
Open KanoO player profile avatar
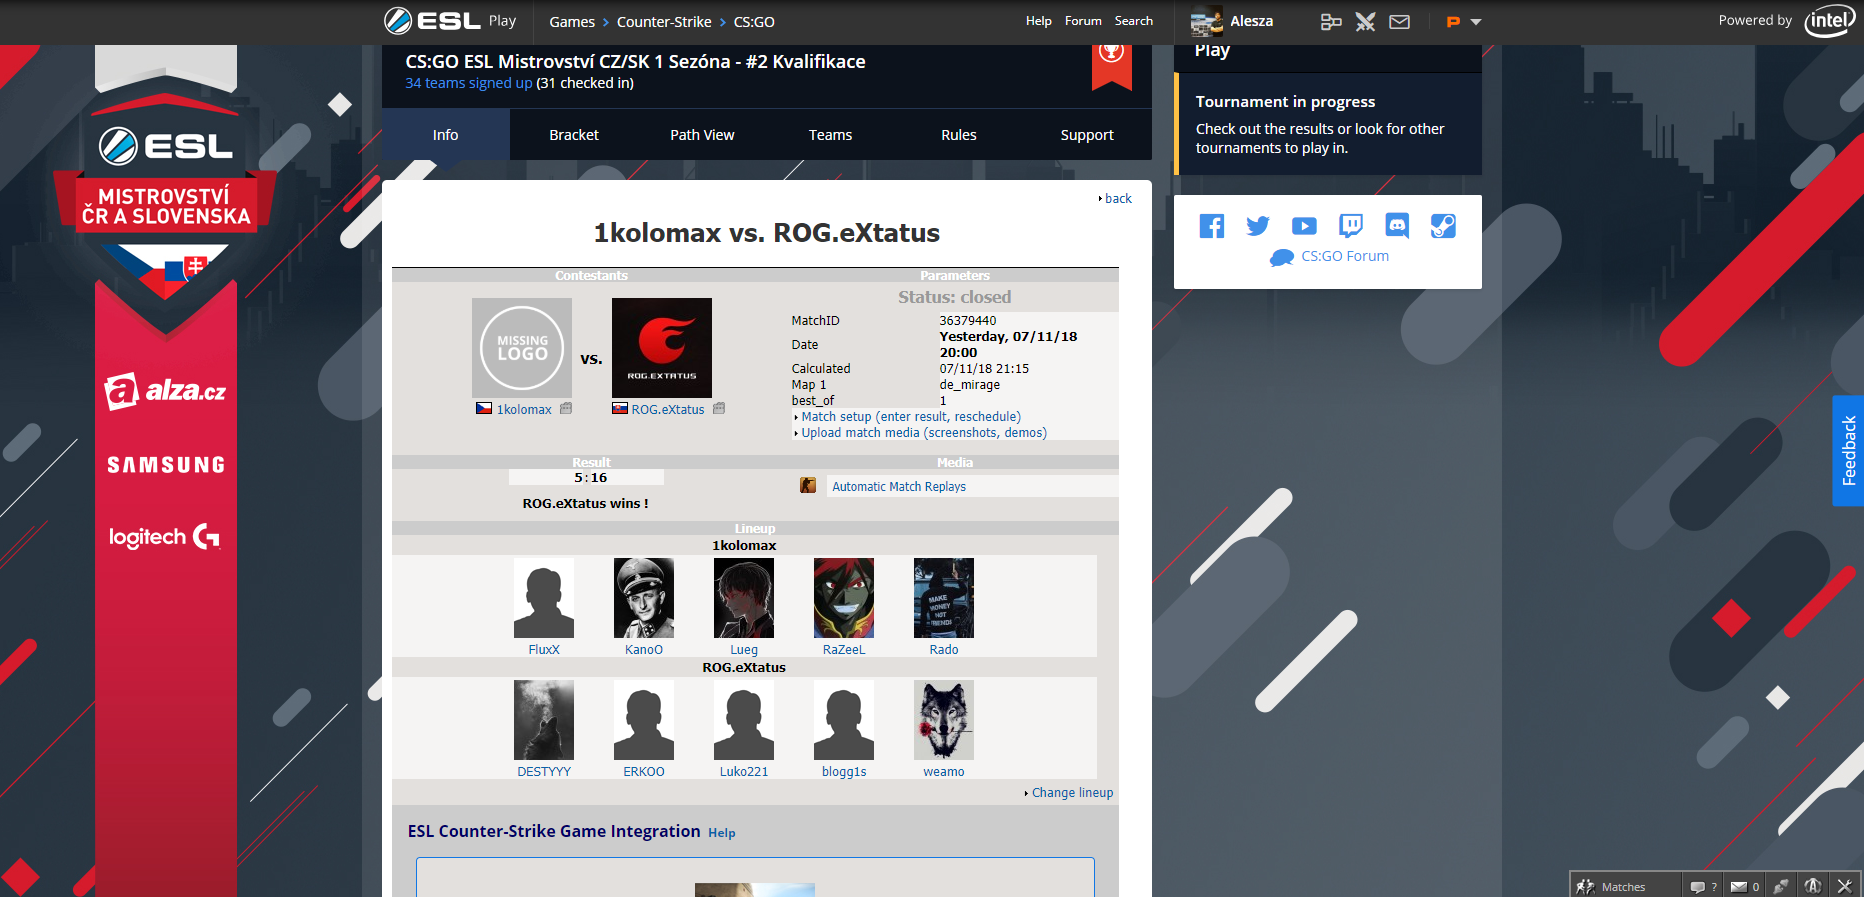[x=644, y=598]
